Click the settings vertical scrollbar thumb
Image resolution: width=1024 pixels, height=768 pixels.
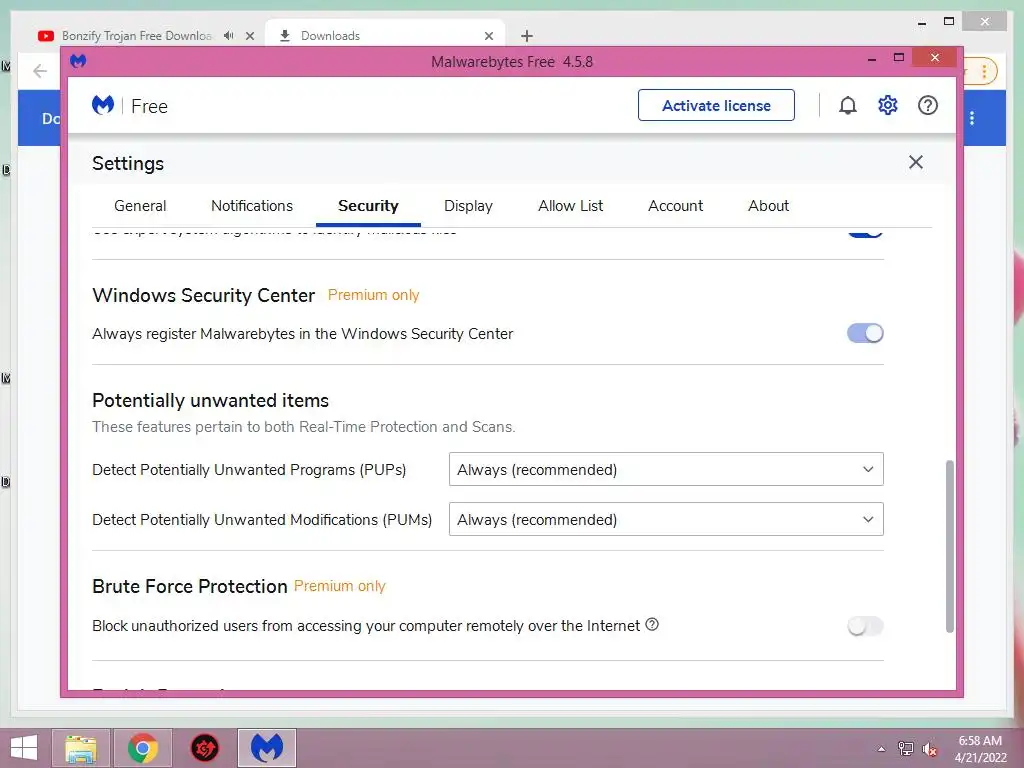pos(950,546)
